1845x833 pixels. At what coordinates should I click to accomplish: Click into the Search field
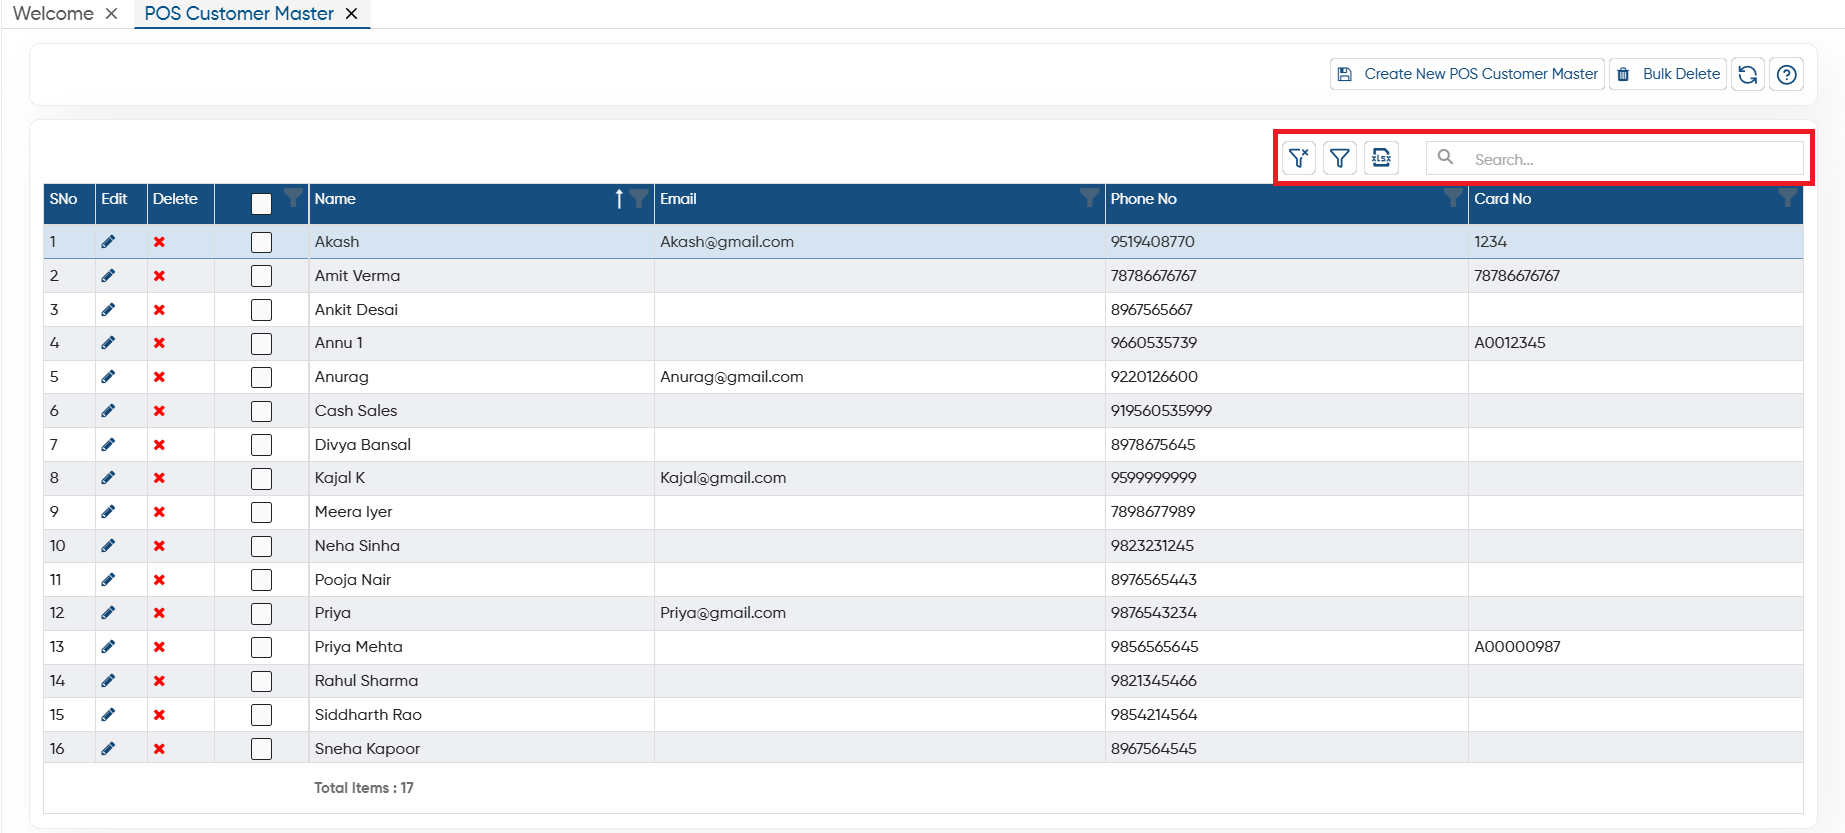[1615, 158]
